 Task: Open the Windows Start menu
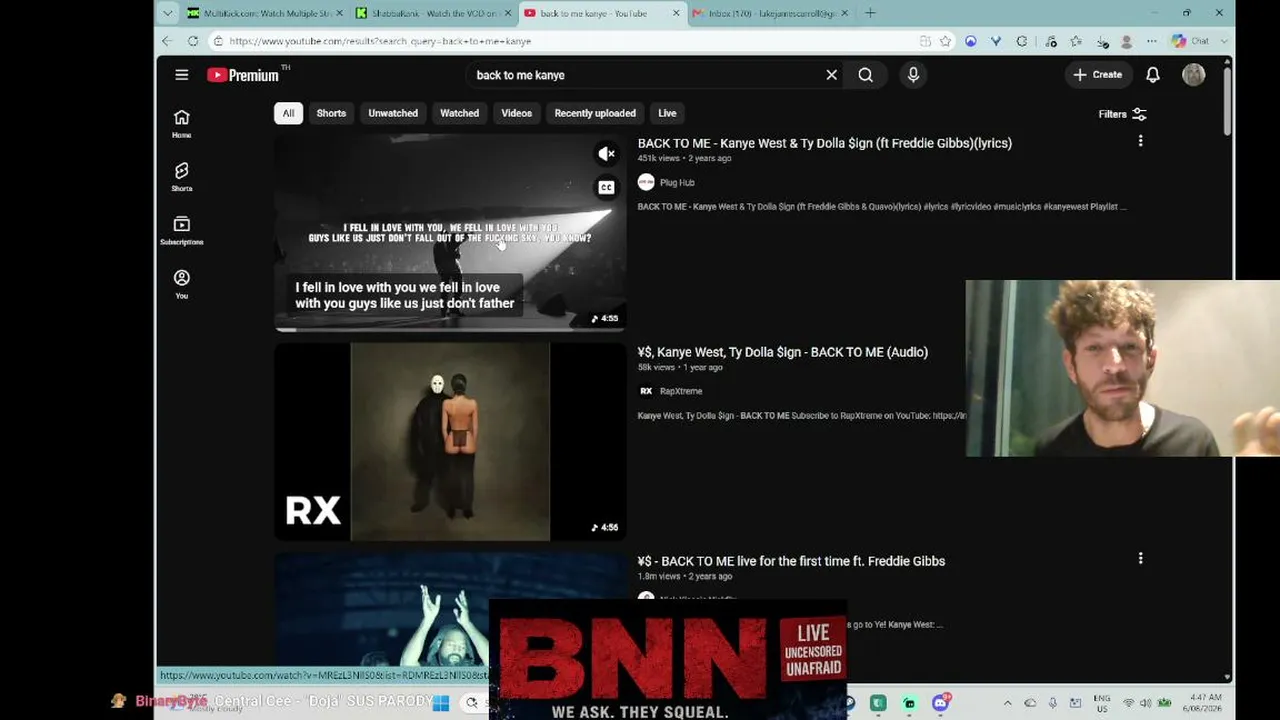(x=441, y=703)
